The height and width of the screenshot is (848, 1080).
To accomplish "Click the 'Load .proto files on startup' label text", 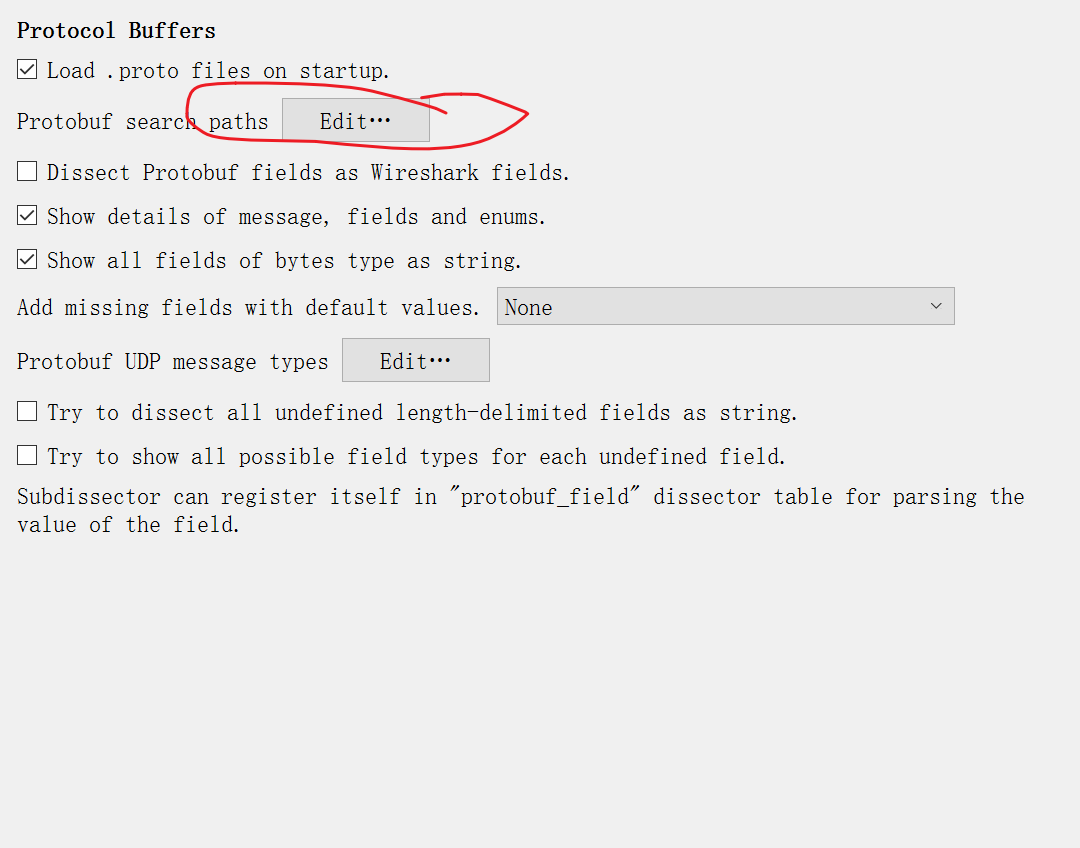I will click(218, 71).
